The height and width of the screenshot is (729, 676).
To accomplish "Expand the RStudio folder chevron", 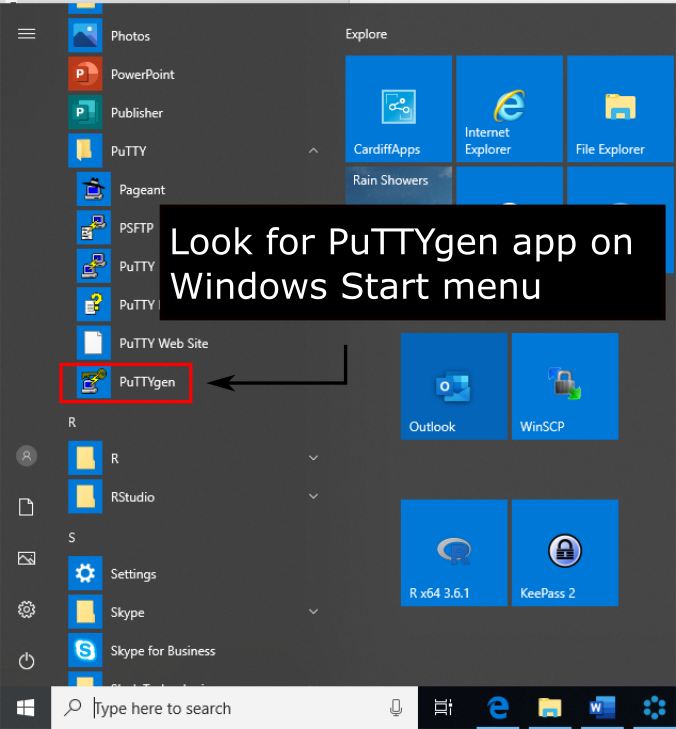I will coord(313,496).
